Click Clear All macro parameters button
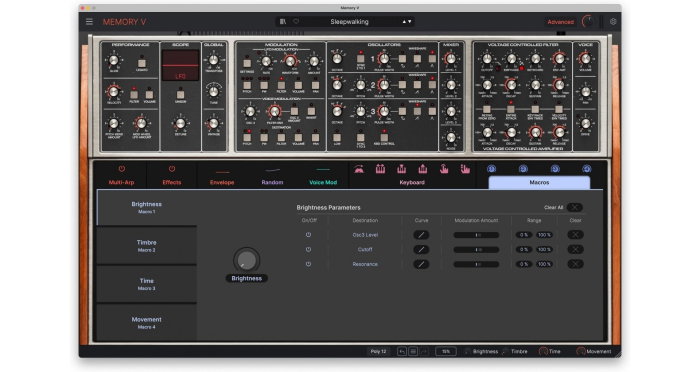The height and width of the screenshot is (372, 700). (x=575, y=207)
